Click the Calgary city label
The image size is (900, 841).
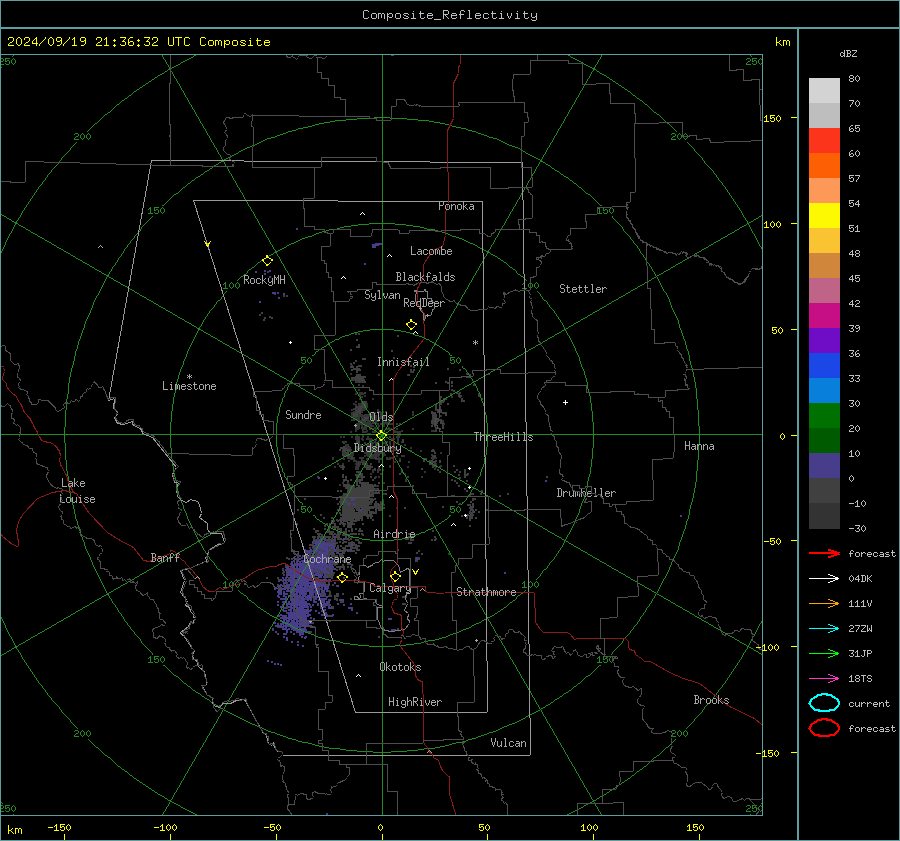[390, 588]
